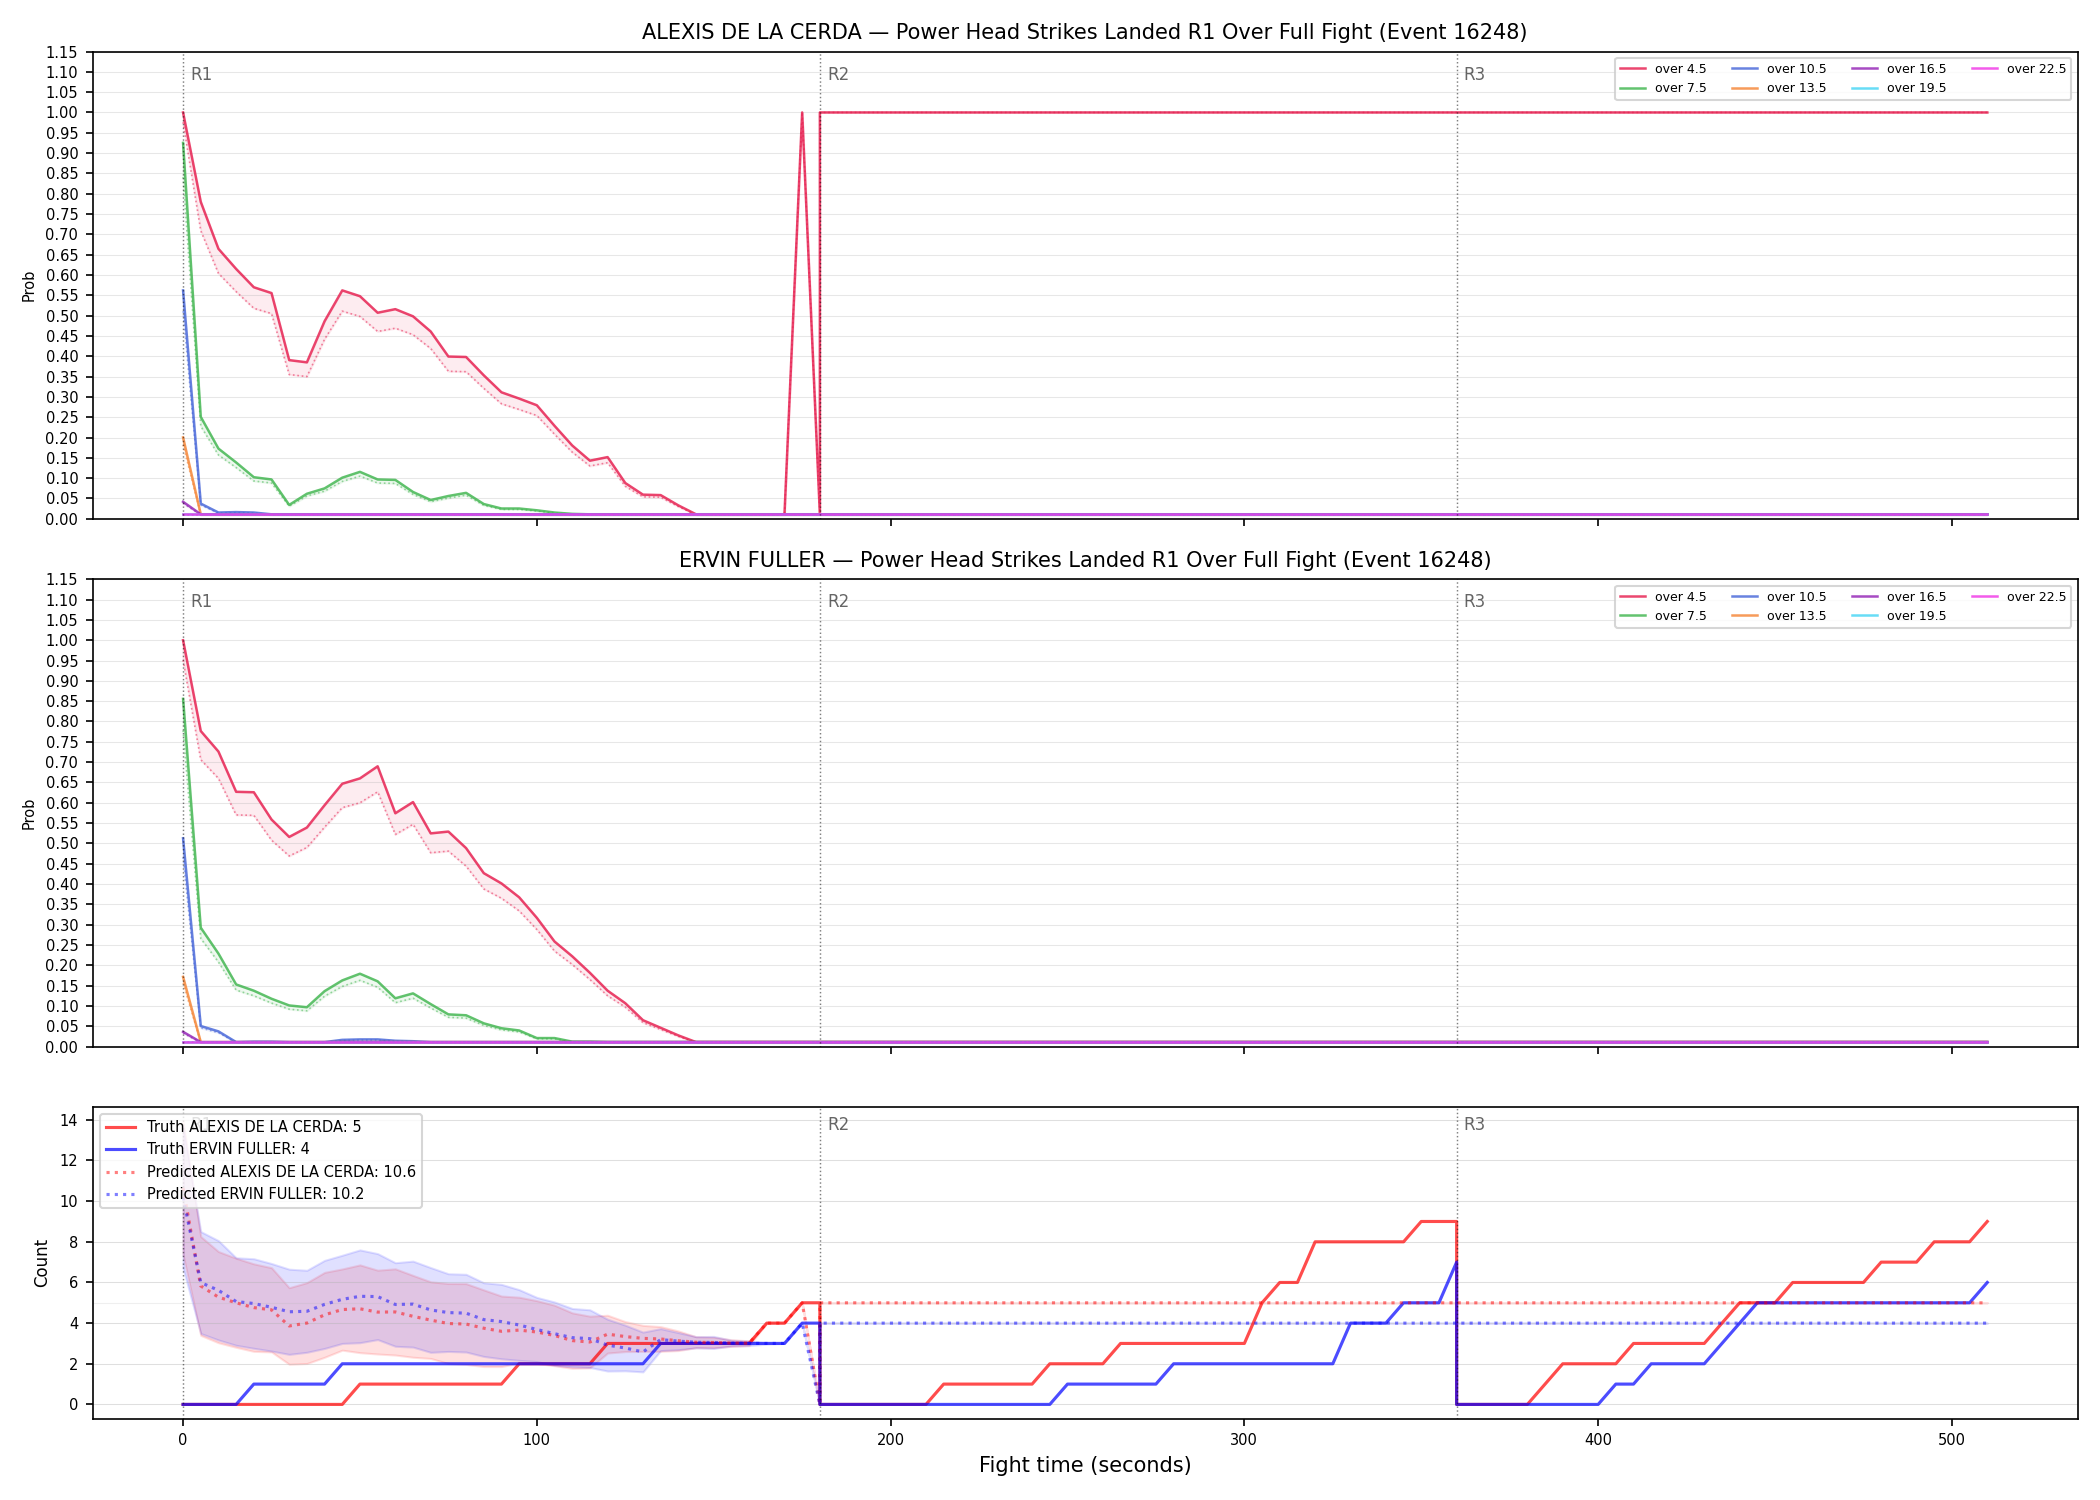The image size is (2100, 1500).
Task: Click the R2 round label in Ervin Fuller chart
Action: tap(838, 601)
